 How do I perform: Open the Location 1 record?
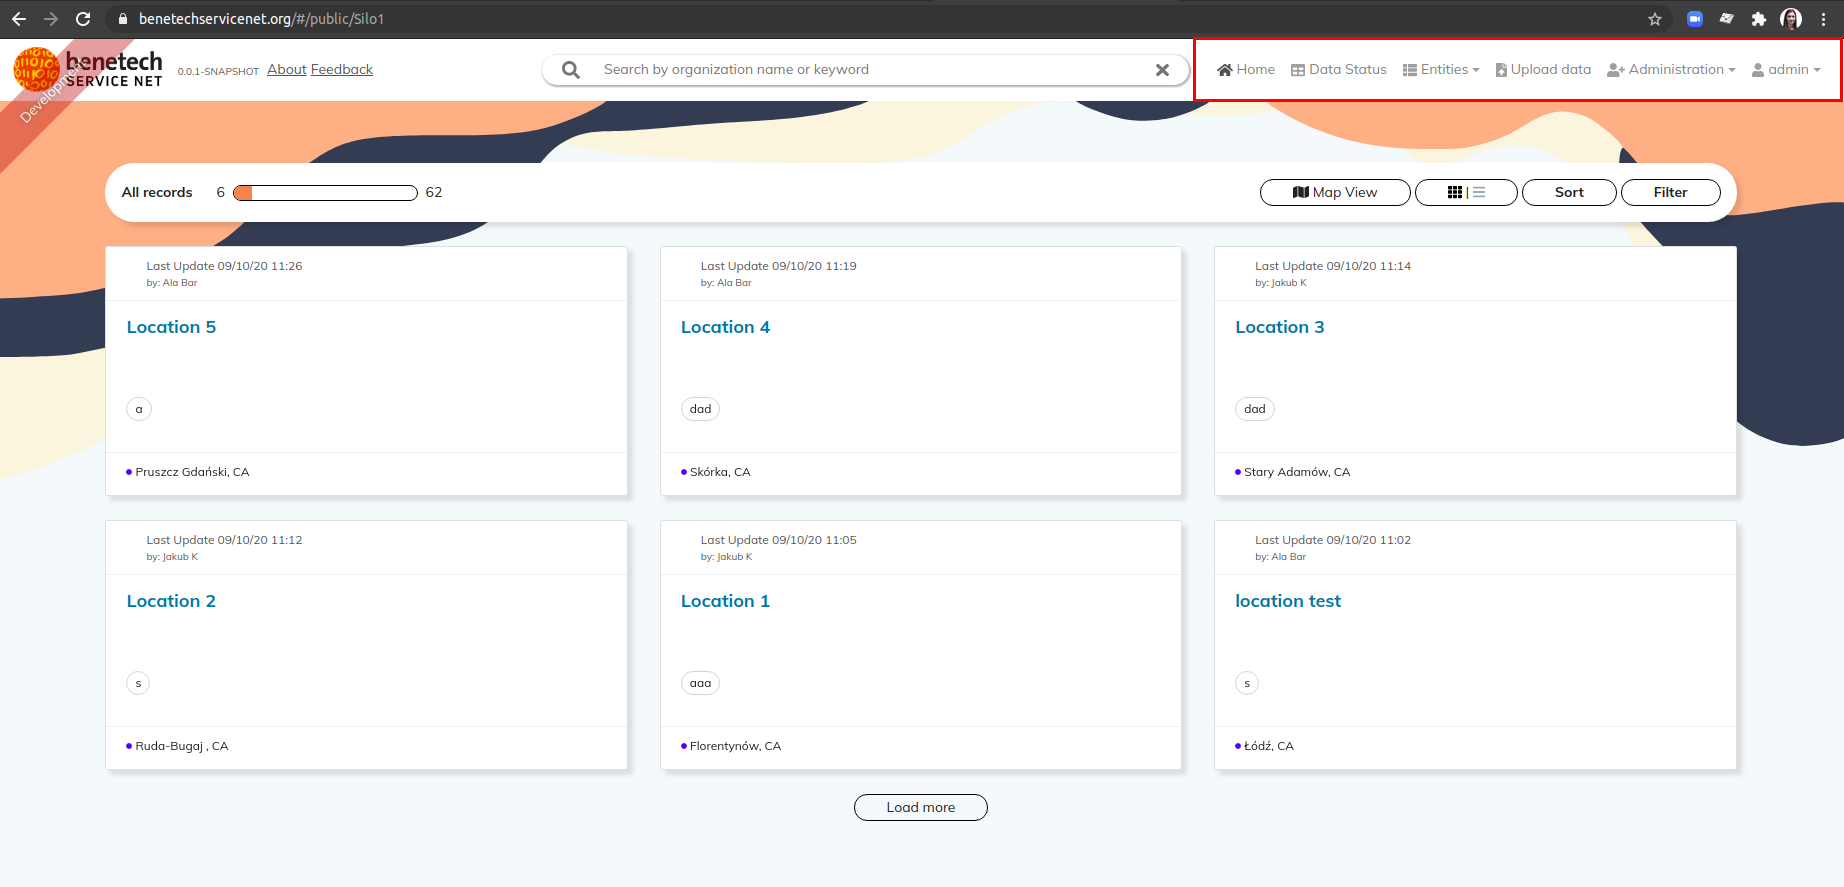(x=725, y=601)
